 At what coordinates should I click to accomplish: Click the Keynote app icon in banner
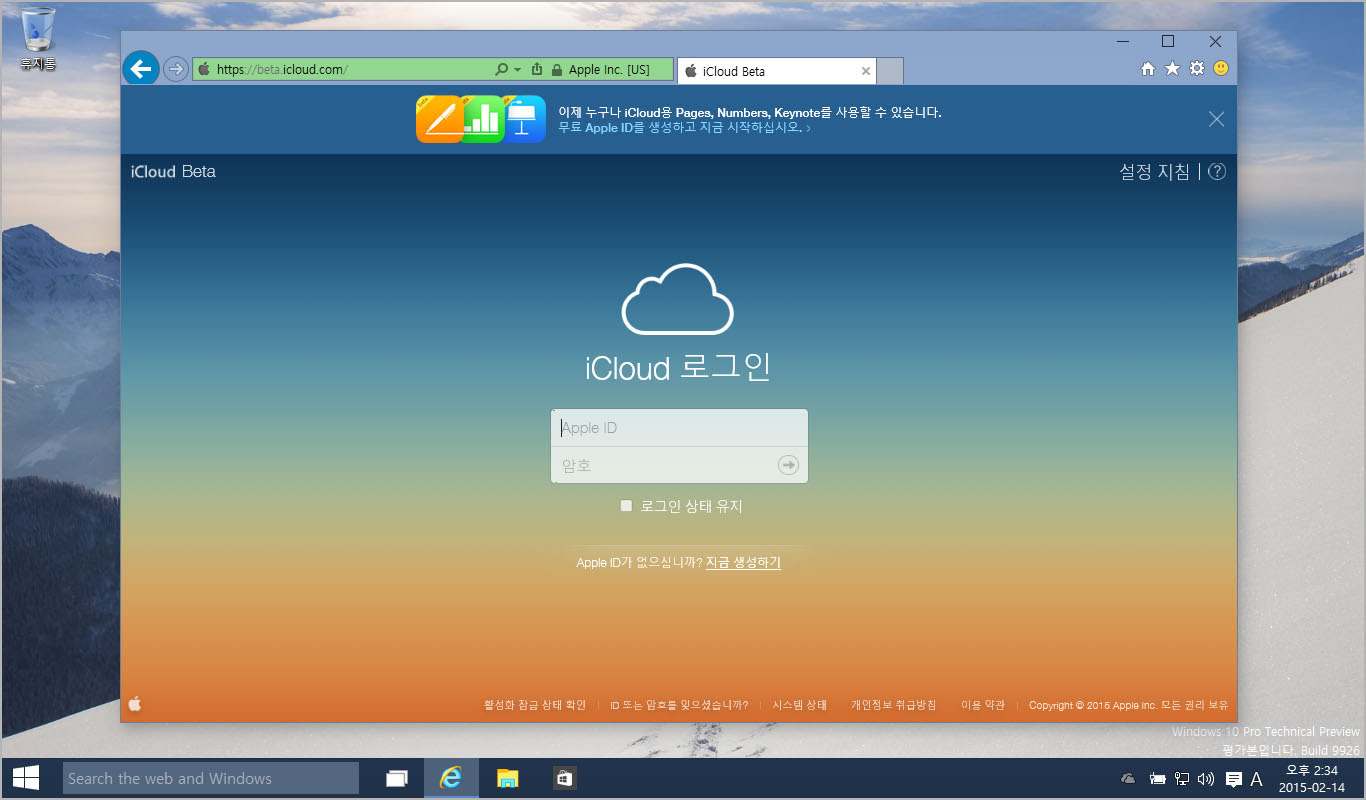click(x=524, y=120)
